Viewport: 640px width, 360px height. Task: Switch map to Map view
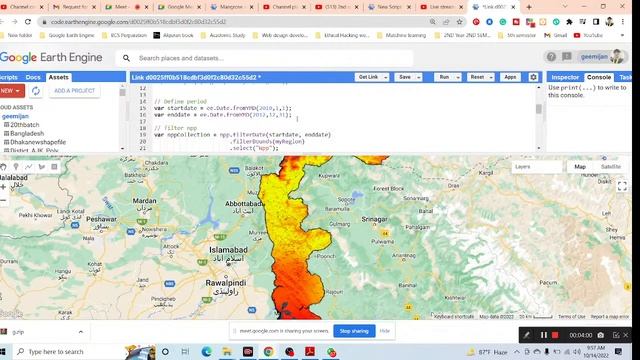(580, 167)
